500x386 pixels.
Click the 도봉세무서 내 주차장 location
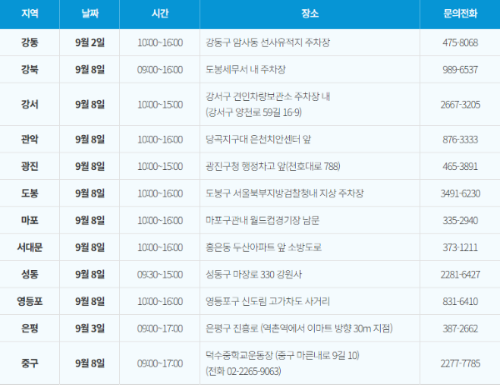point(246,69)
